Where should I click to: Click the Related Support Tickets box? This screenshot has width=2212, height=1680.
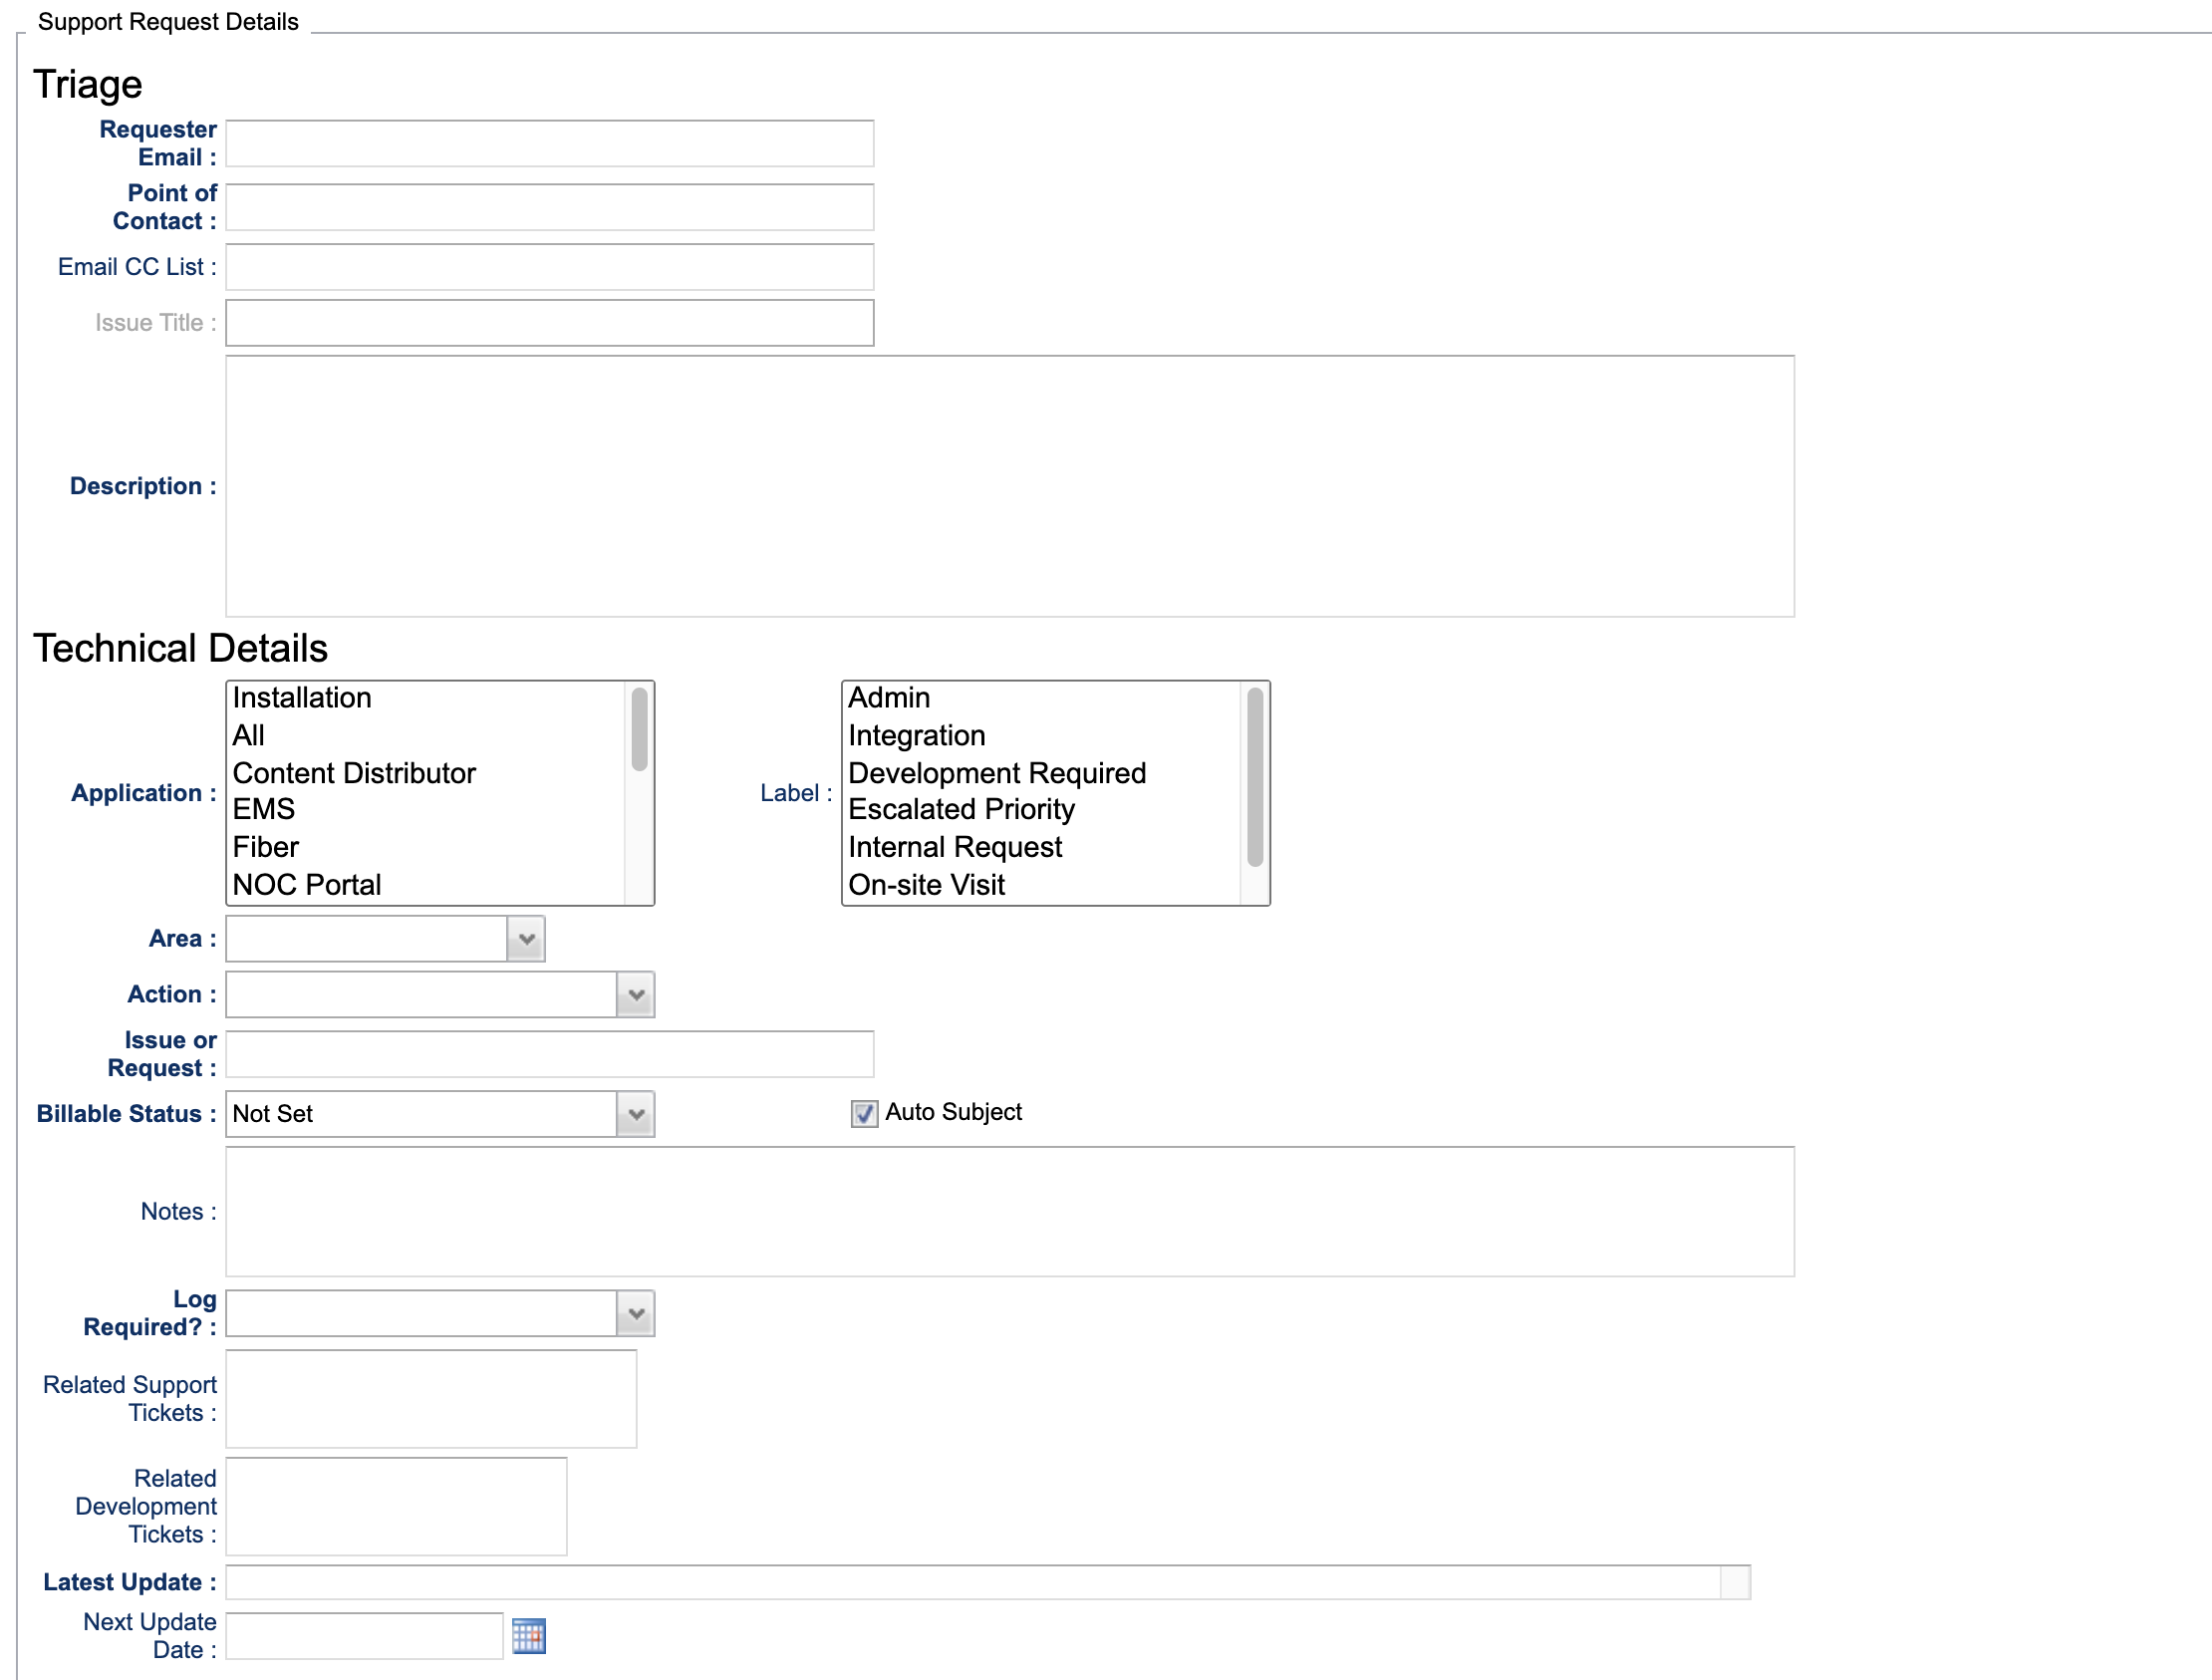431,1398
